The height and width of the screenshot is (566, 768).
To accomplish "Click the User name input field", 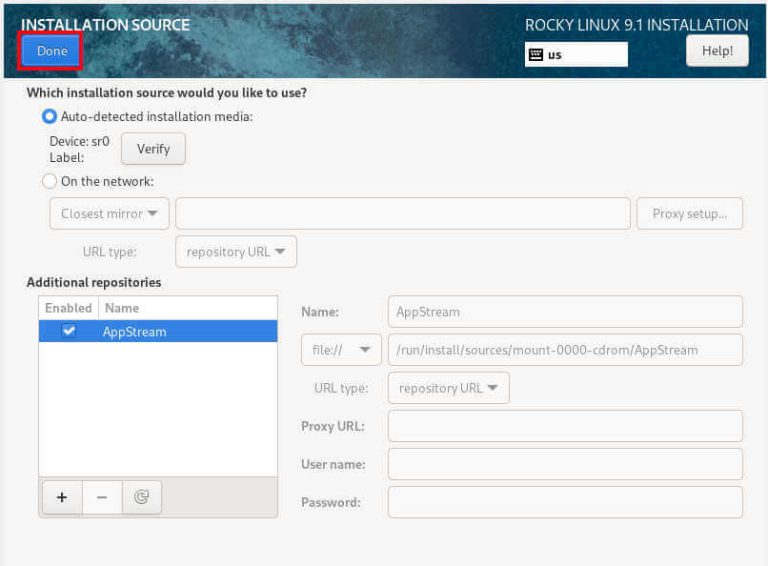I will pos(565,464).
